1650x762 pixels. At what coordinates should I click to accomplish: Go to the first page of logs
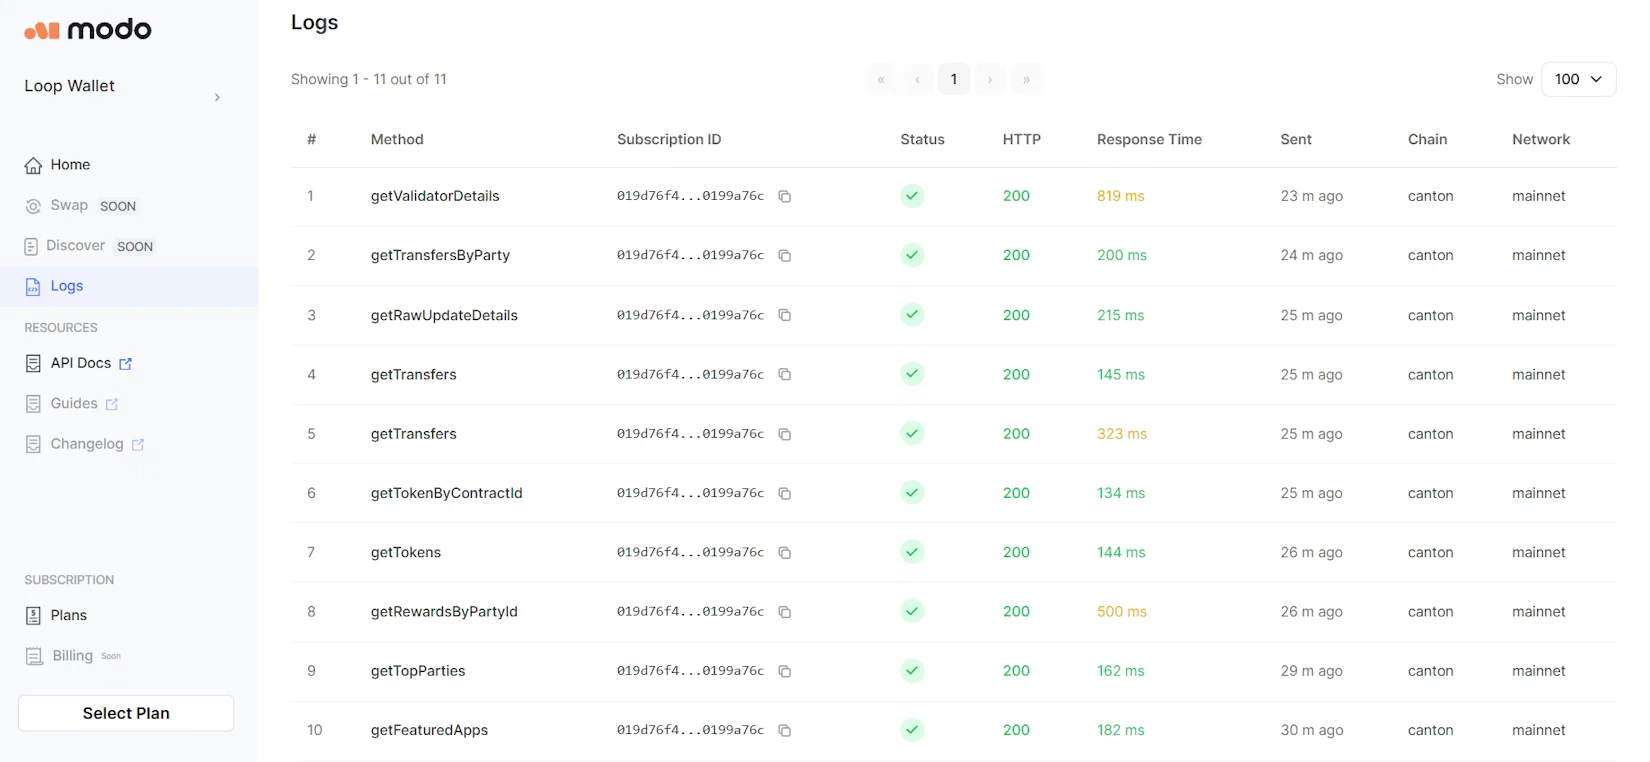point(881,79)
